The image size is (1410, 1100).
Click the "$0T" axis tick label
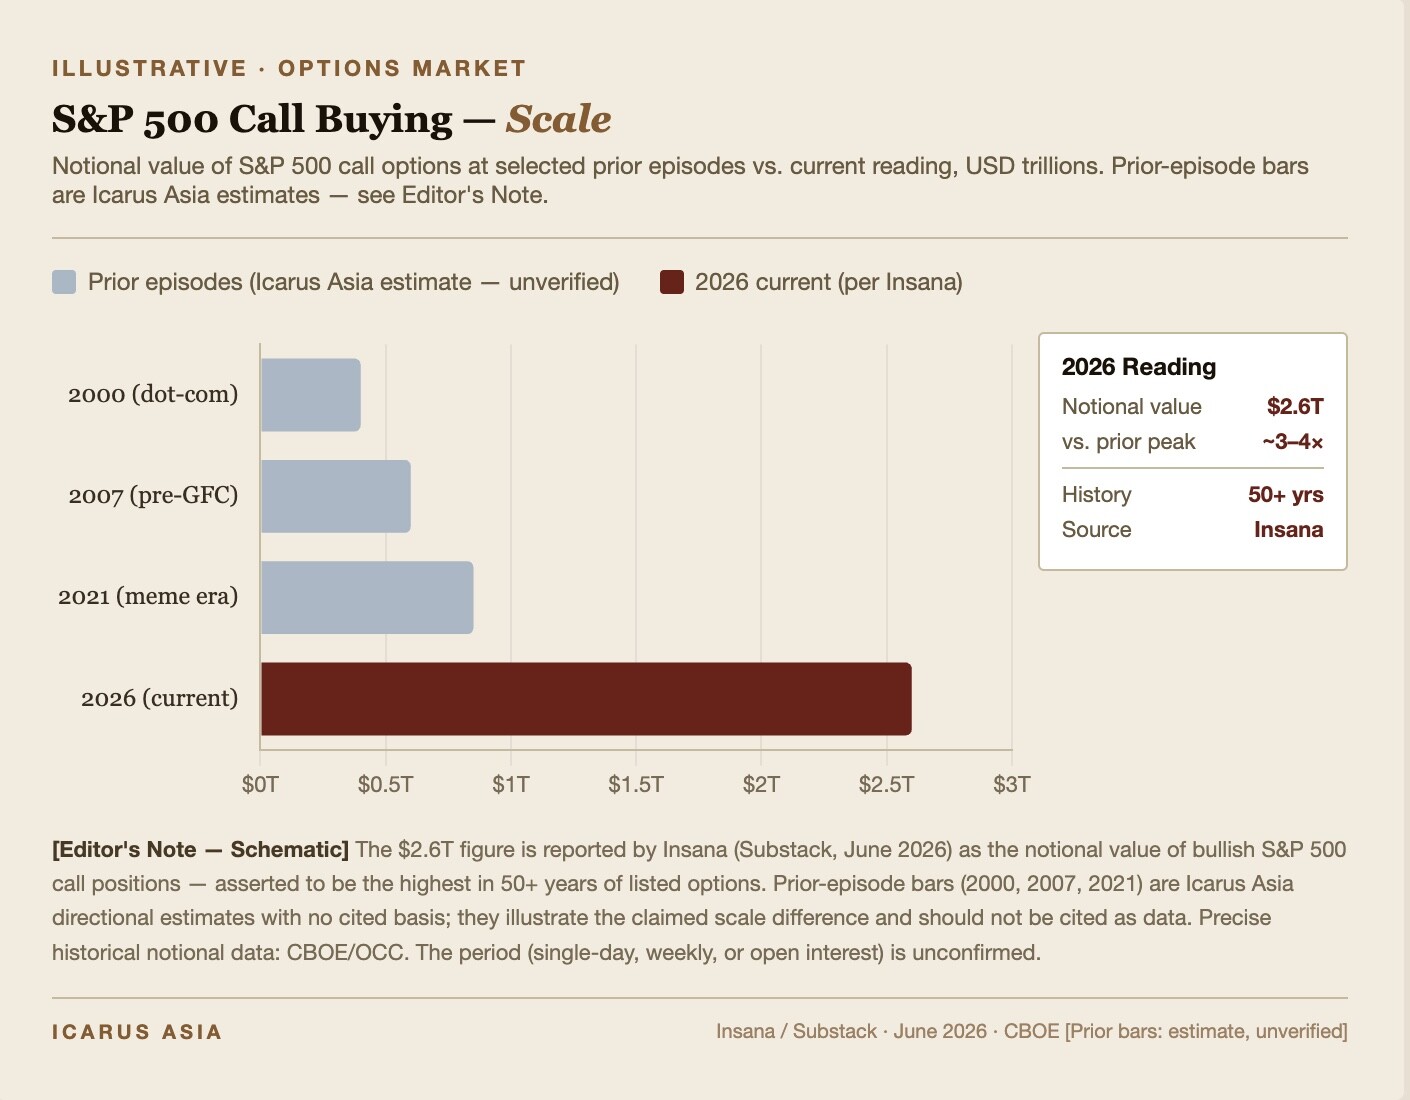click(260, 784)
